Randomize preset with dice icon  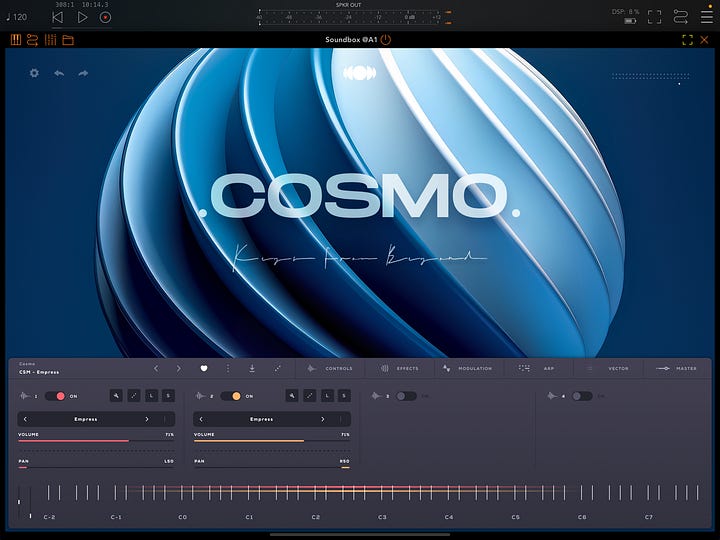[277, 368]
